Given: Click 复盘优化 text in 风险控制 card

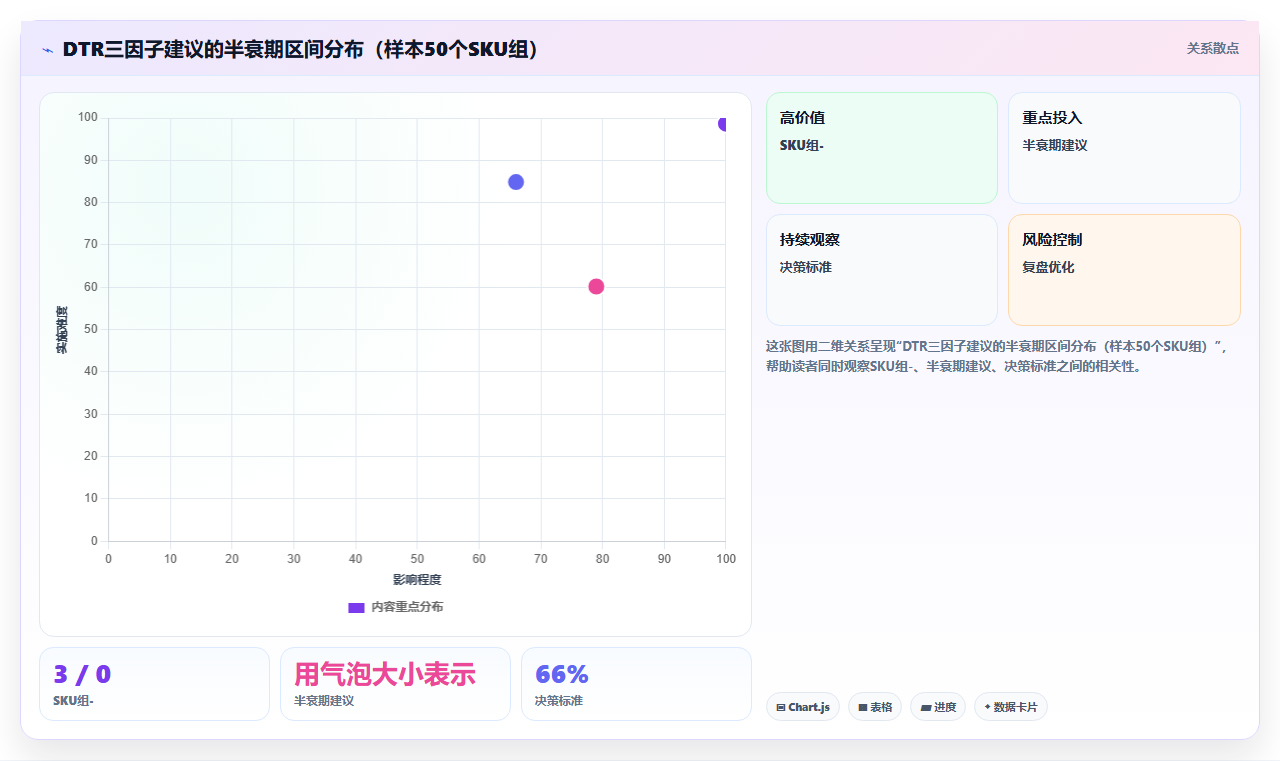Looking at the screenshot, I should [x=1048, y=268].
